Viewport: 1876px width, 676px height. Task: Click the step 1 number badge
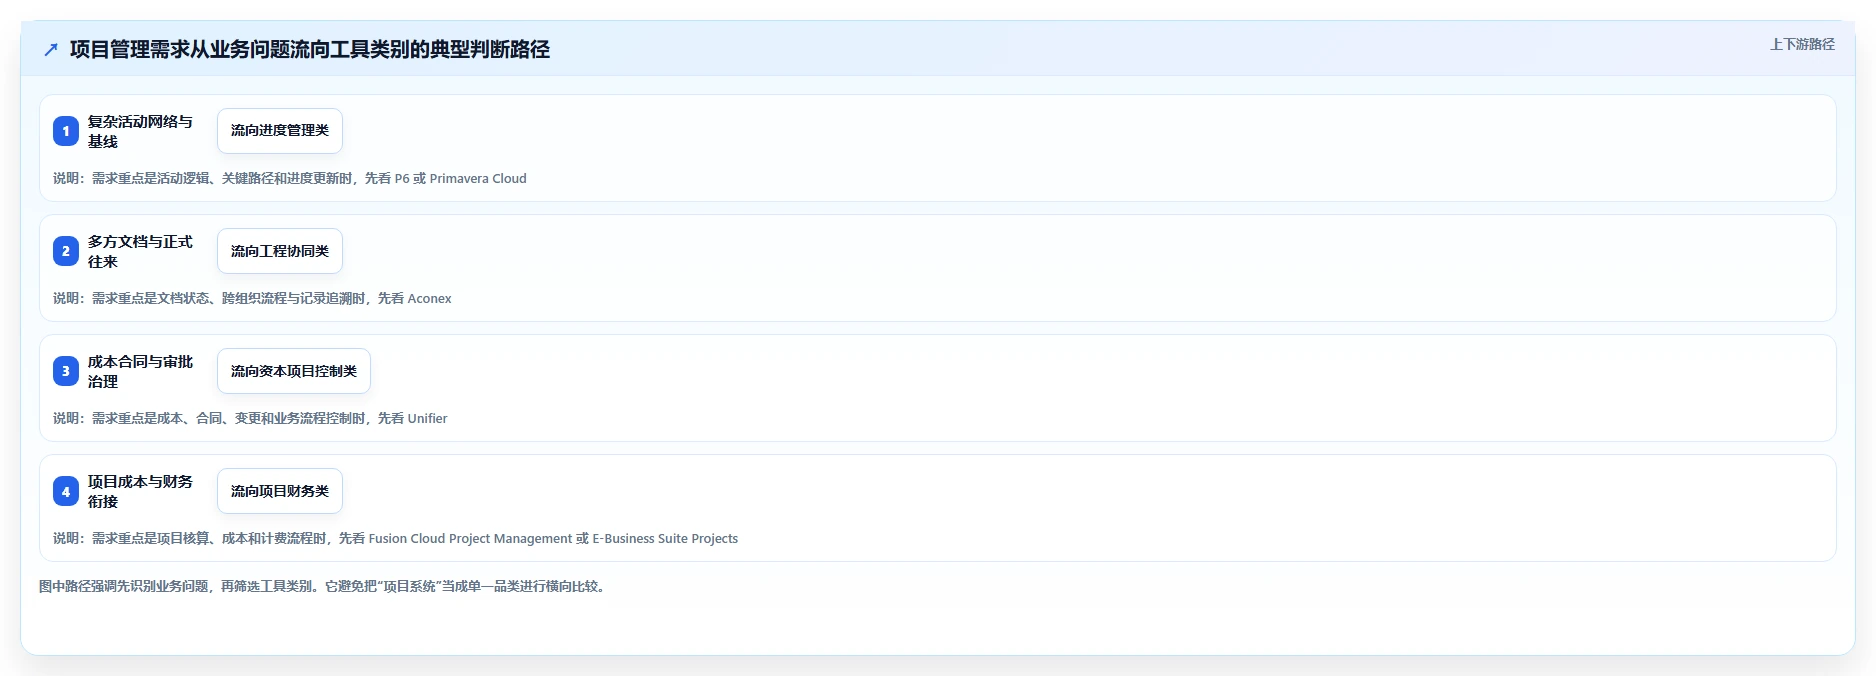pos(66,131)
